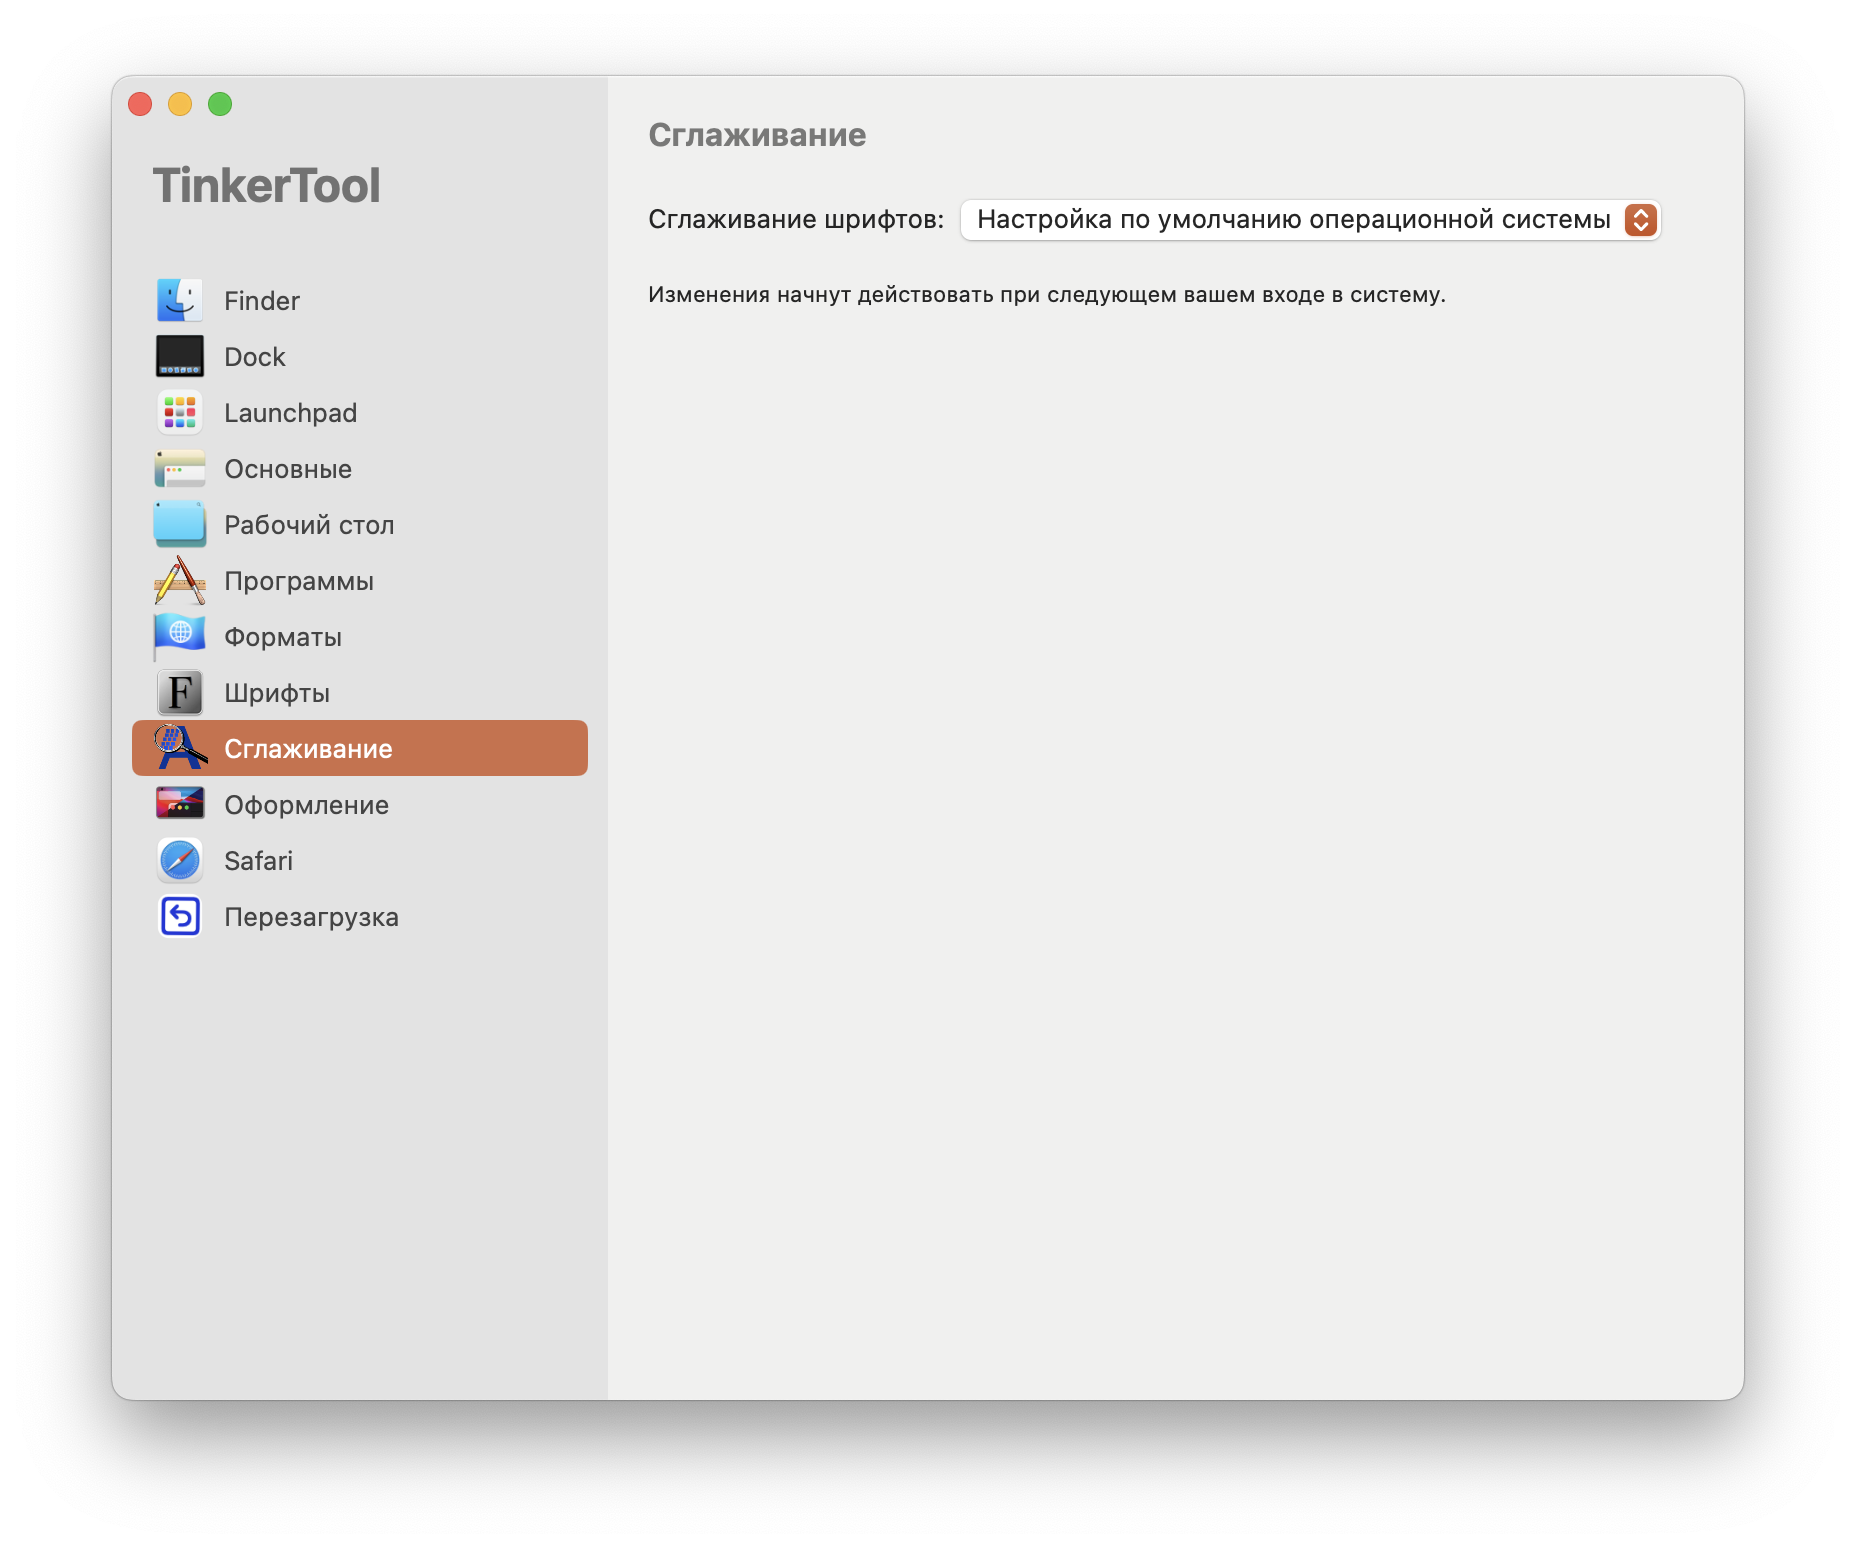Click the Сглаживание pane heading
1856x1548 pixels.
coord(757,135)
